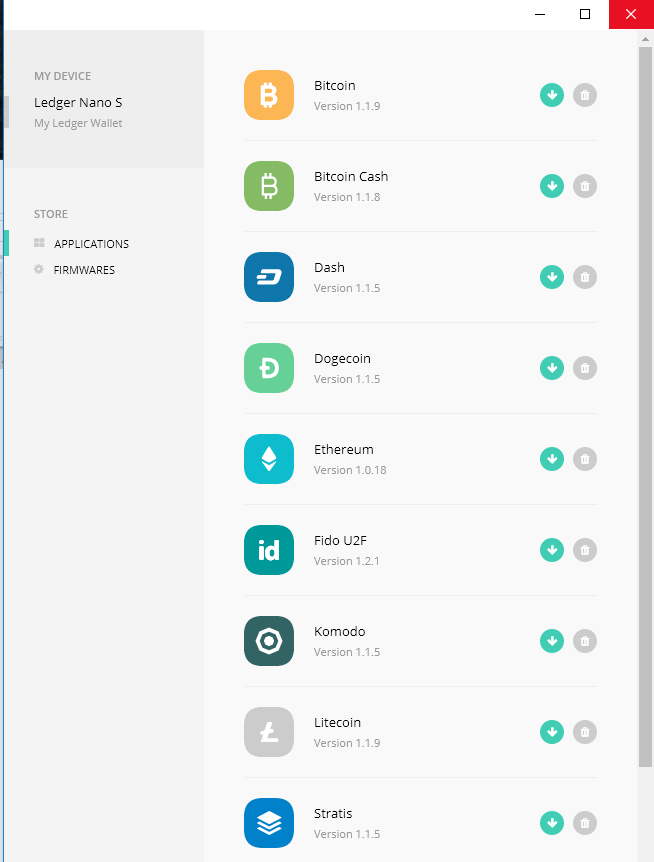Click the scrollbar up arrow
This screenshot has height=862, width=654.
(645, 39)
